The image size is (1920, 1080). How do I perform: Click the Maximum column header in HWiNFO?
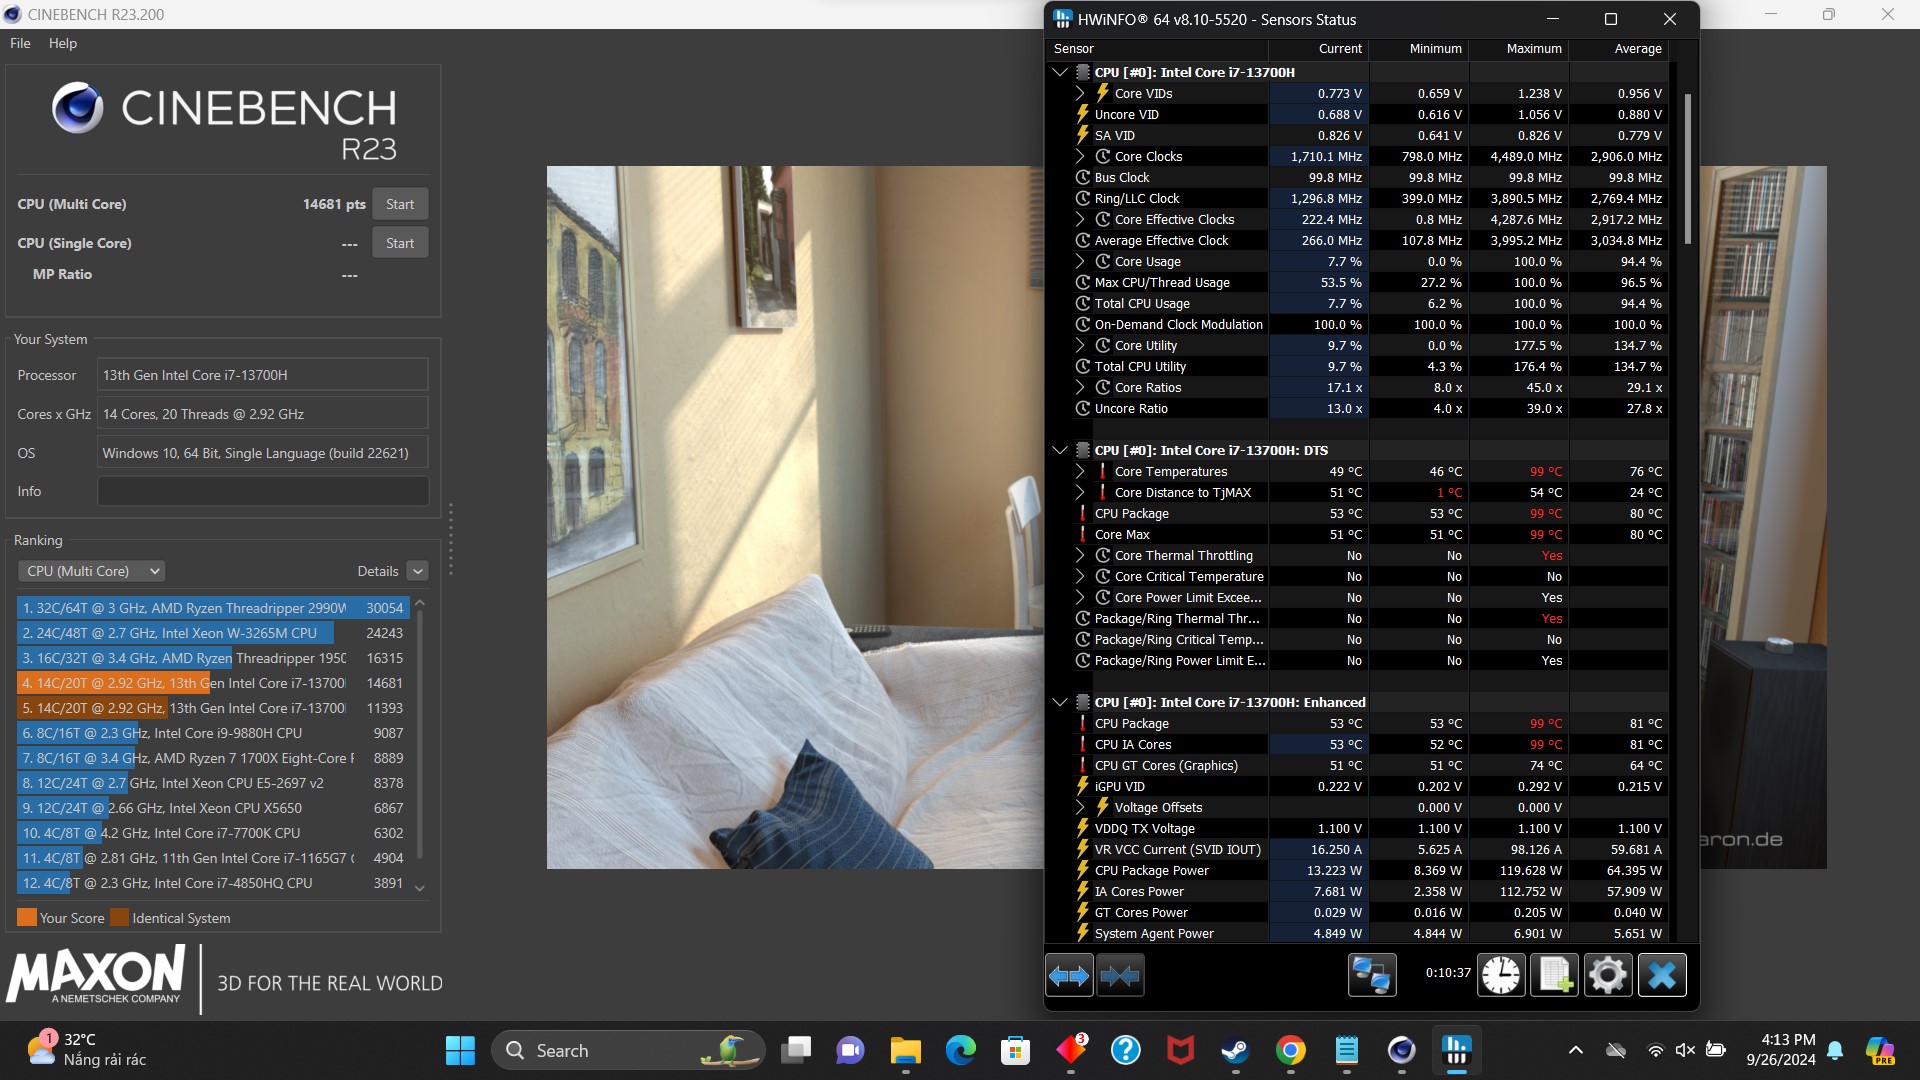(1519, 48)
